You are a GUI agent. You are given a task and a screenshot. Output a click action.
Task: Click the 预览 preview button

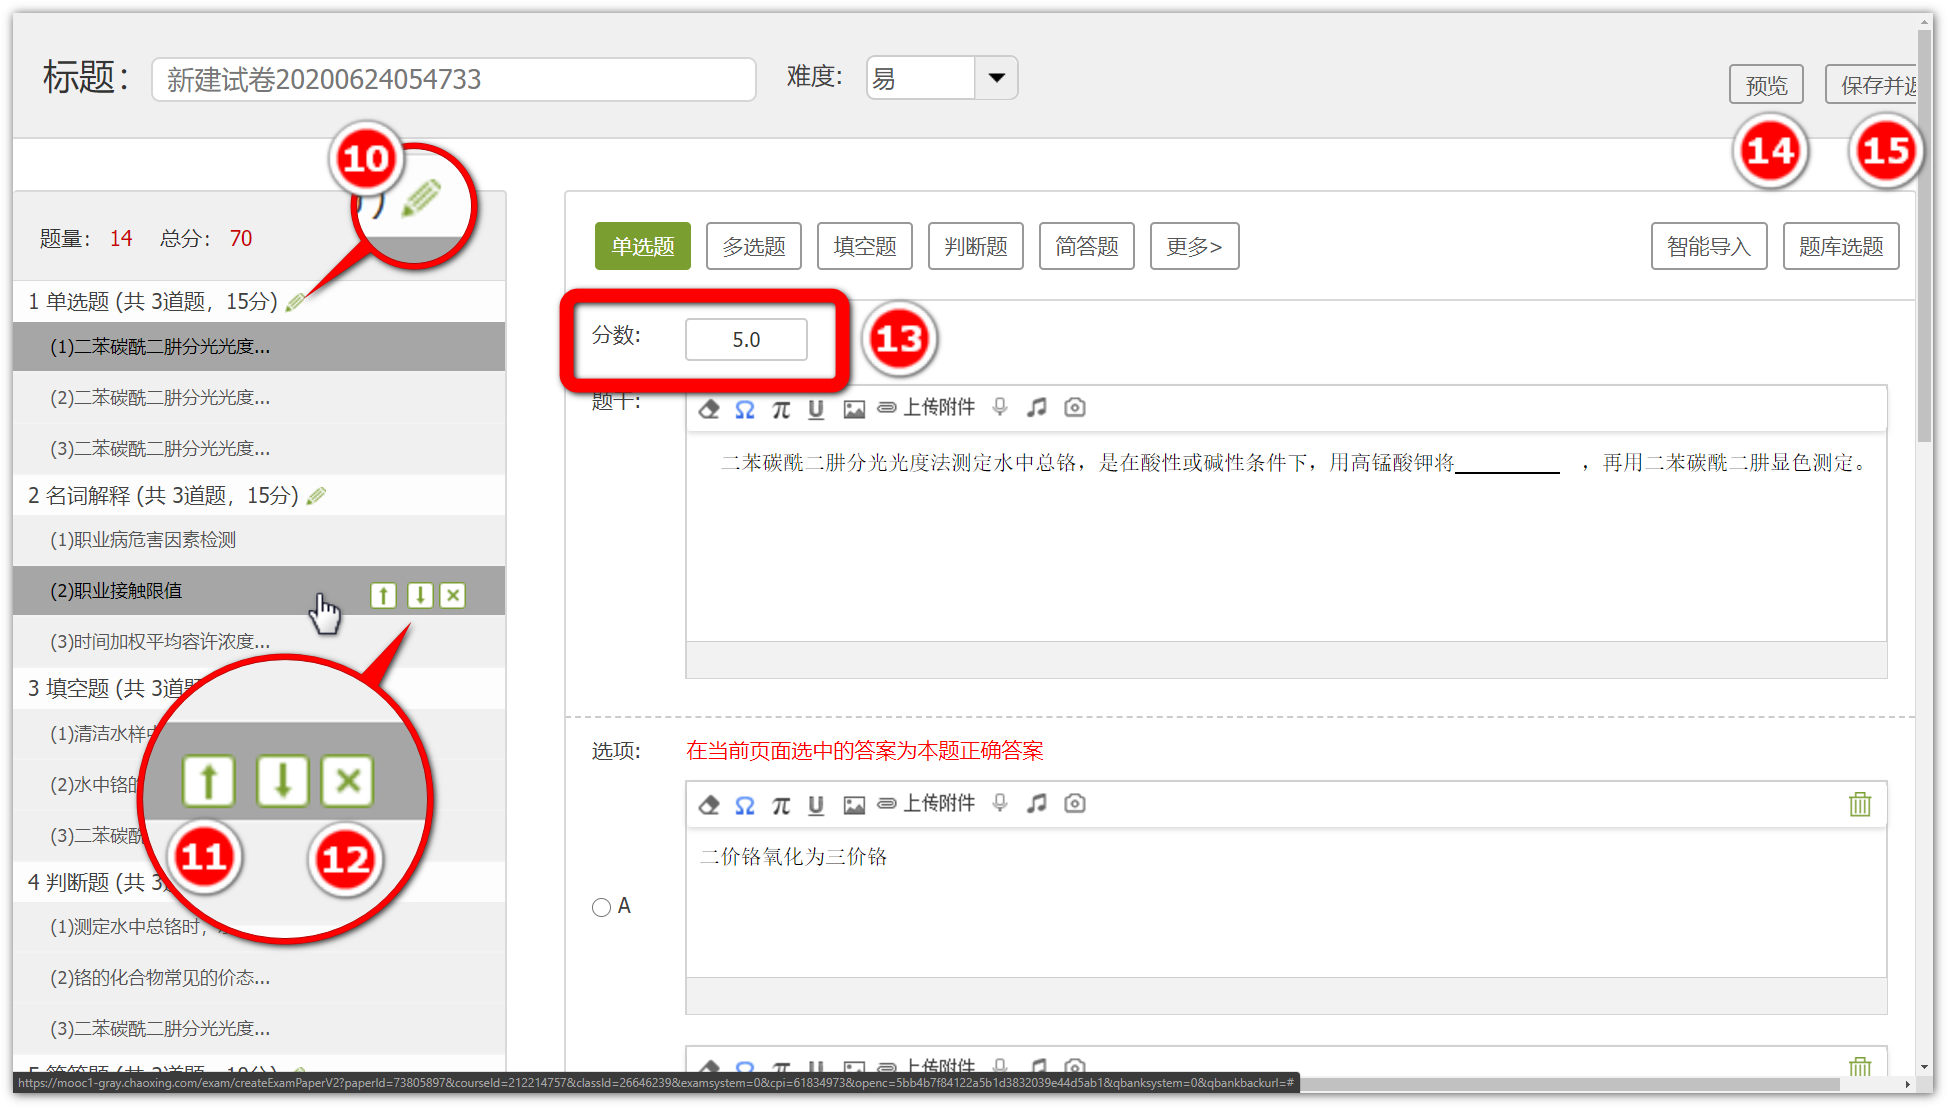coord(1766,85)
